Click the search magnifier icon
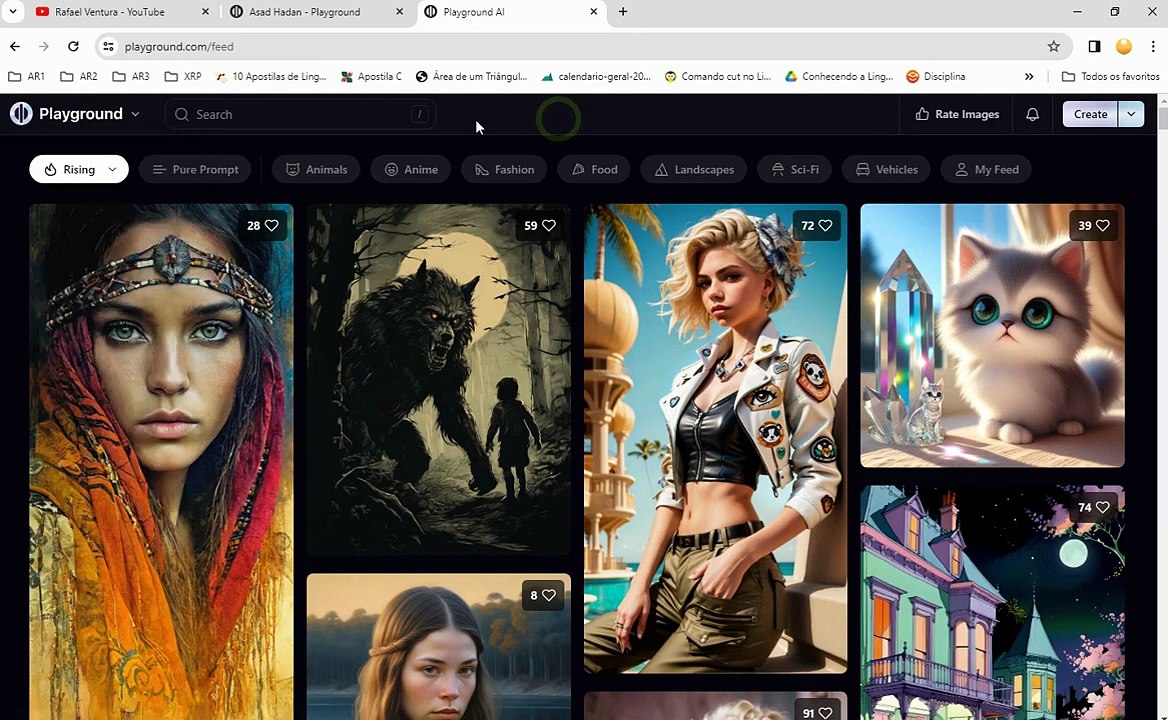This screenshot has height=720, width=1168. [x=181, y=115]
